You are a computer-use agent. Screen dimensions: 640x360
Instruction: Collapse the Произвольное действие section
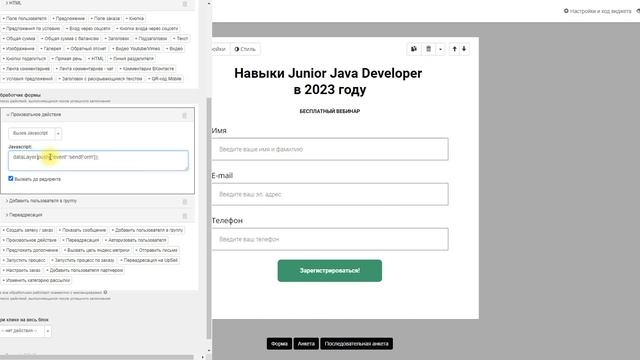(x=34, y=115)
